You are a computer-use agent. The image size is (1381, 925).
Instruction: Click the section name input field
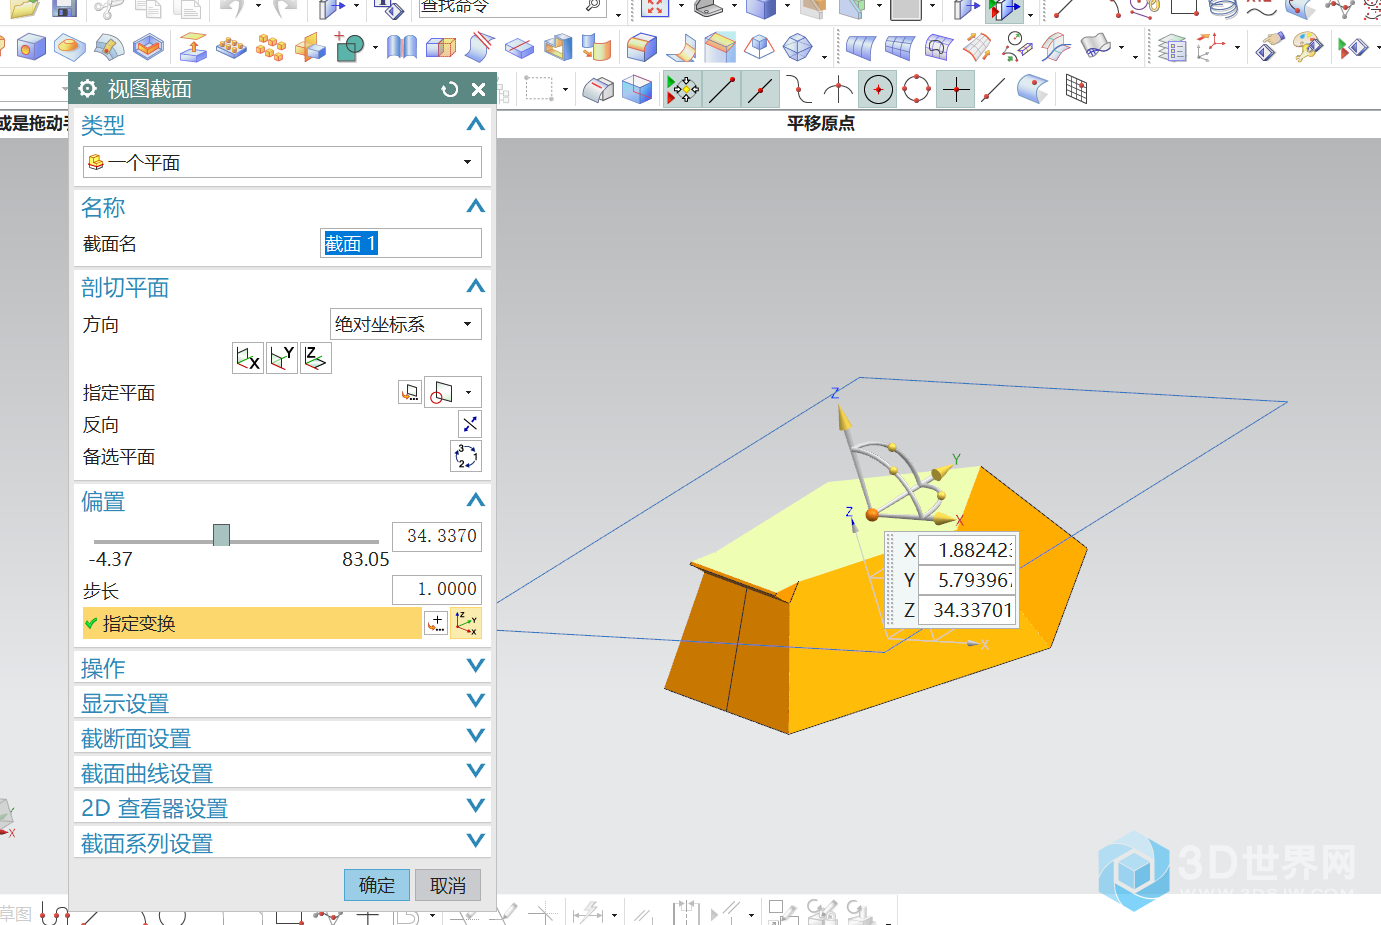point(401,243)
